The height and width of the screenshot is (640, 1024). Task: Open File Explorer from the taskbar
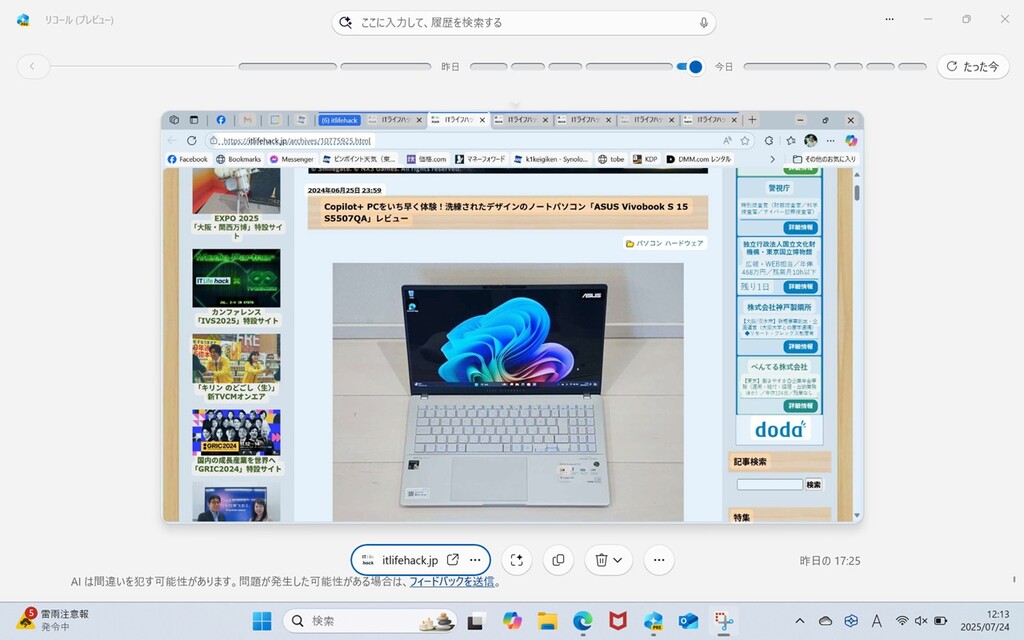(x=547, y=620)
